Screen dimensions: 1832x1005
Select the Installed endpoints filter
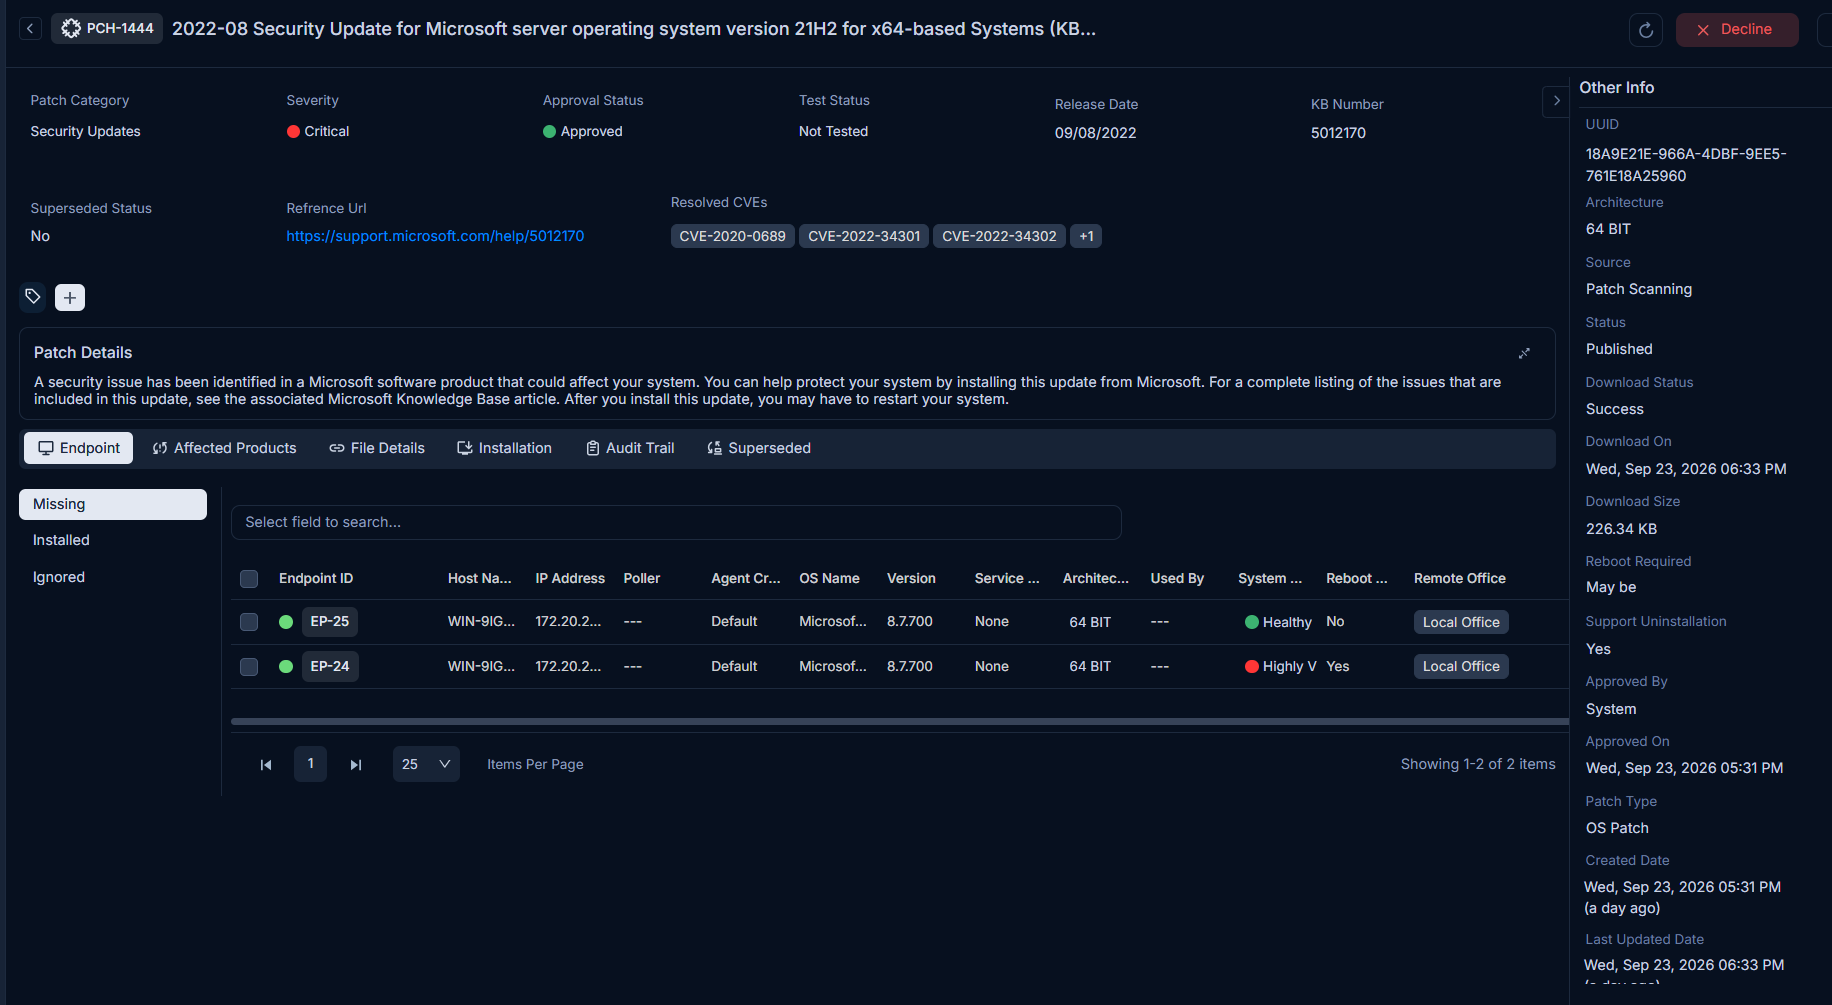coord(113,540)
